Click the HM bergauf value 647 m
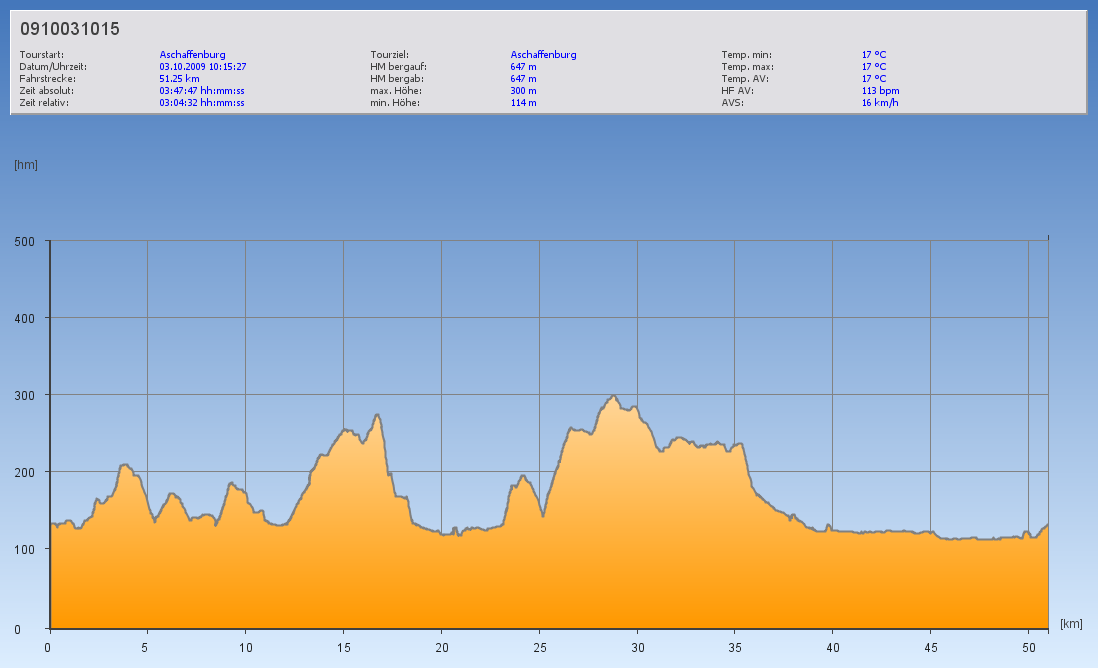 [523, 67]
